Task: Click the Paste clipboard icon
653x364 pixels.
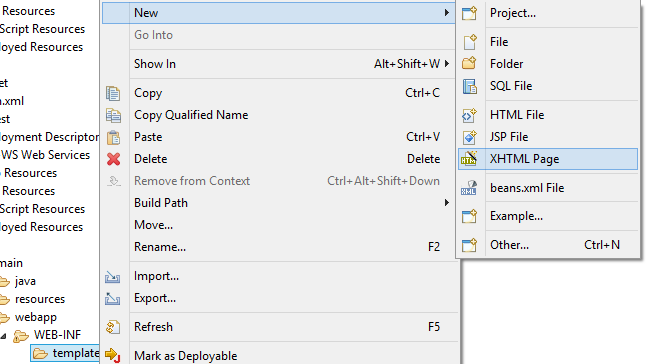Action: coord(113,137)
